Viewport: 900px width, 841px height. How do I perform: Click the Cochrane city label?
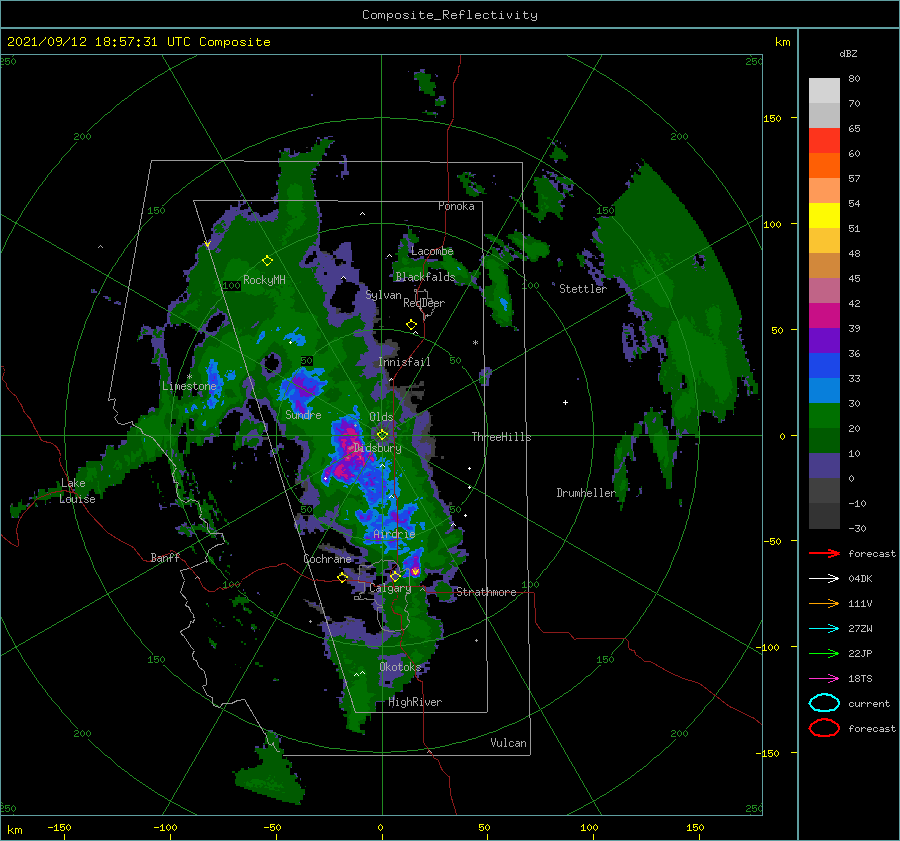pos(327,559)
